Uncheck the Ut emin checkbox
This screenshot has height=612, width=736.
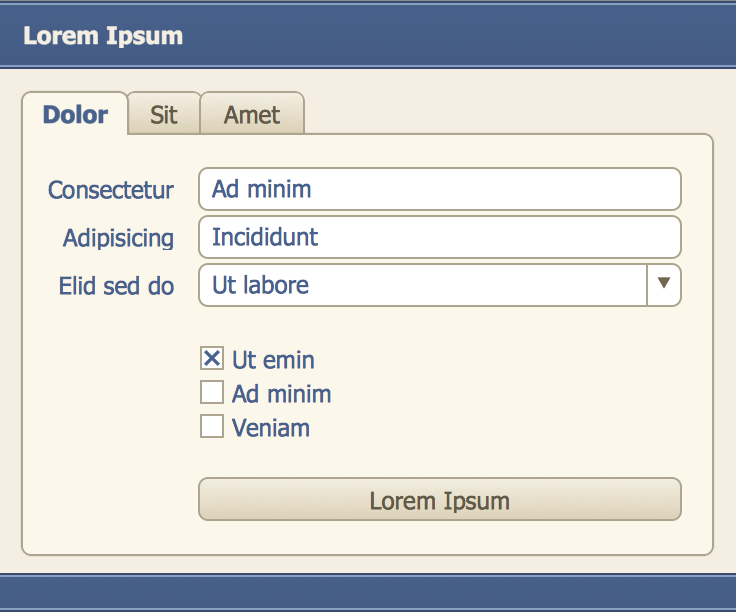212,359
